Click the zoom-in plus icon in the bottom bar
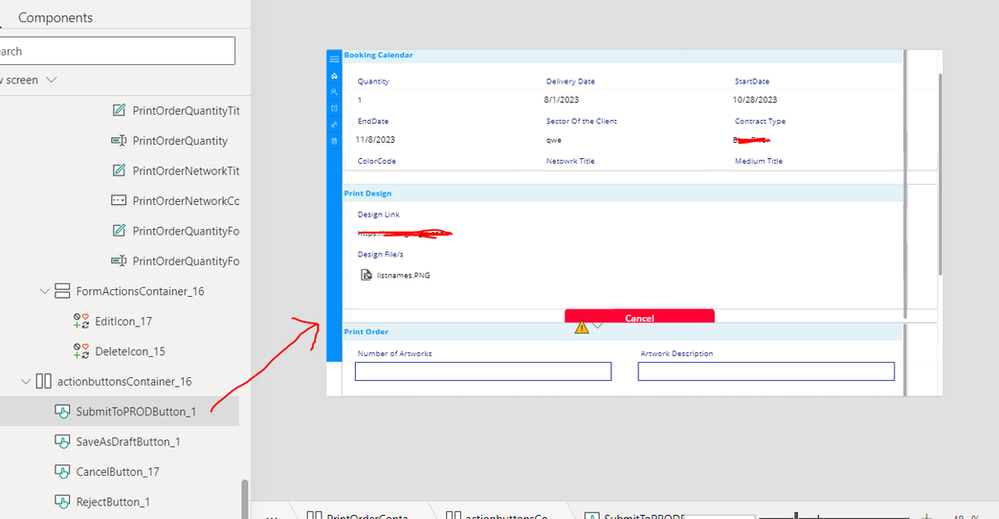This screenshot has height=519, width=999. (927, 516)
